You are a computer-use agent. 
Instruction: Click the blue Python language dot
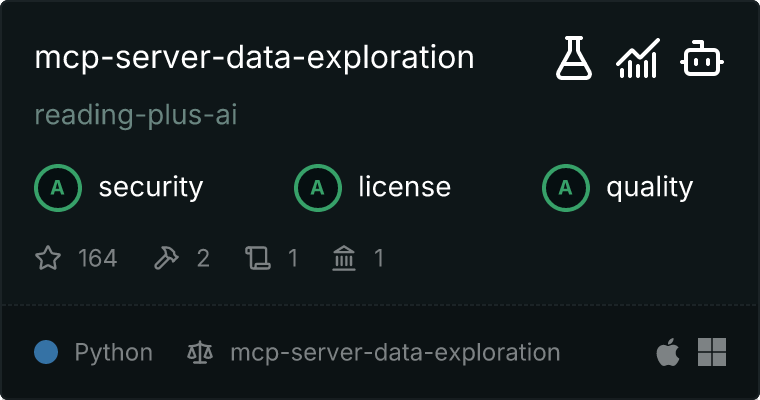tap(46, 352)
